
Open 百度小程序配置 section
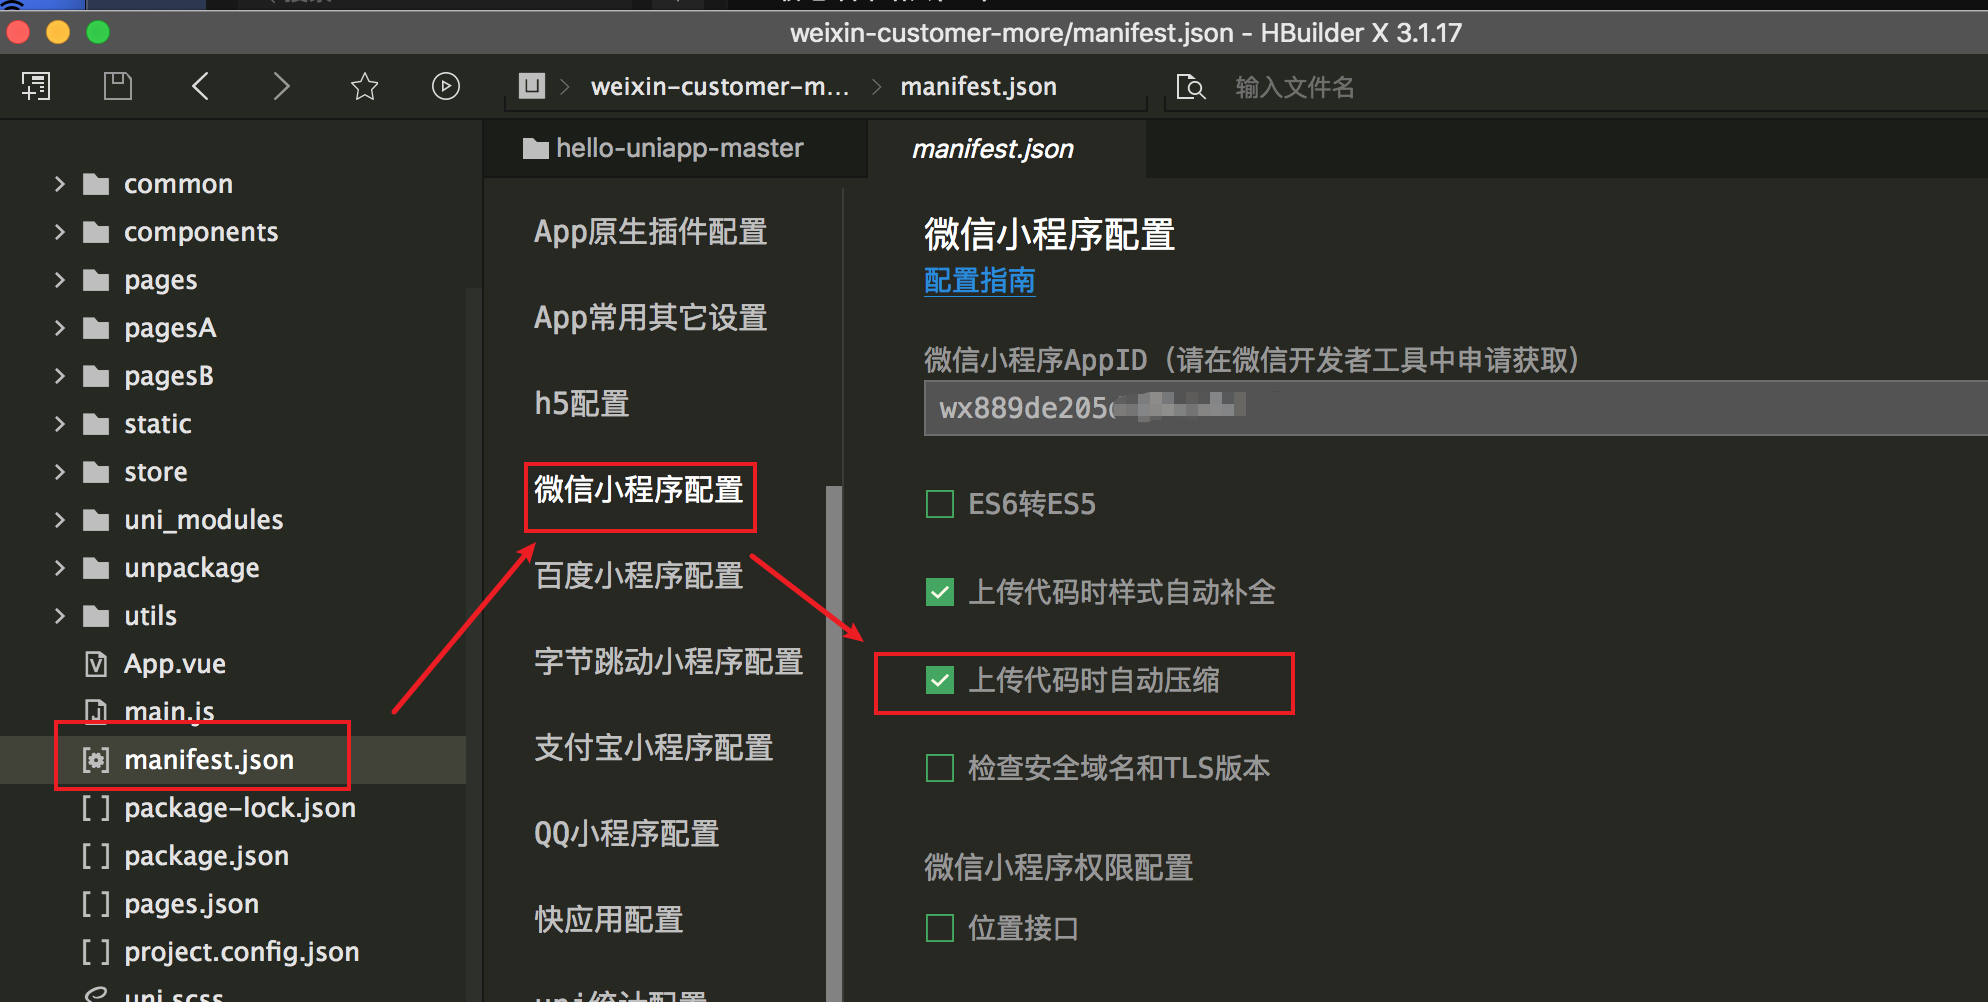[x=639, y=576]
